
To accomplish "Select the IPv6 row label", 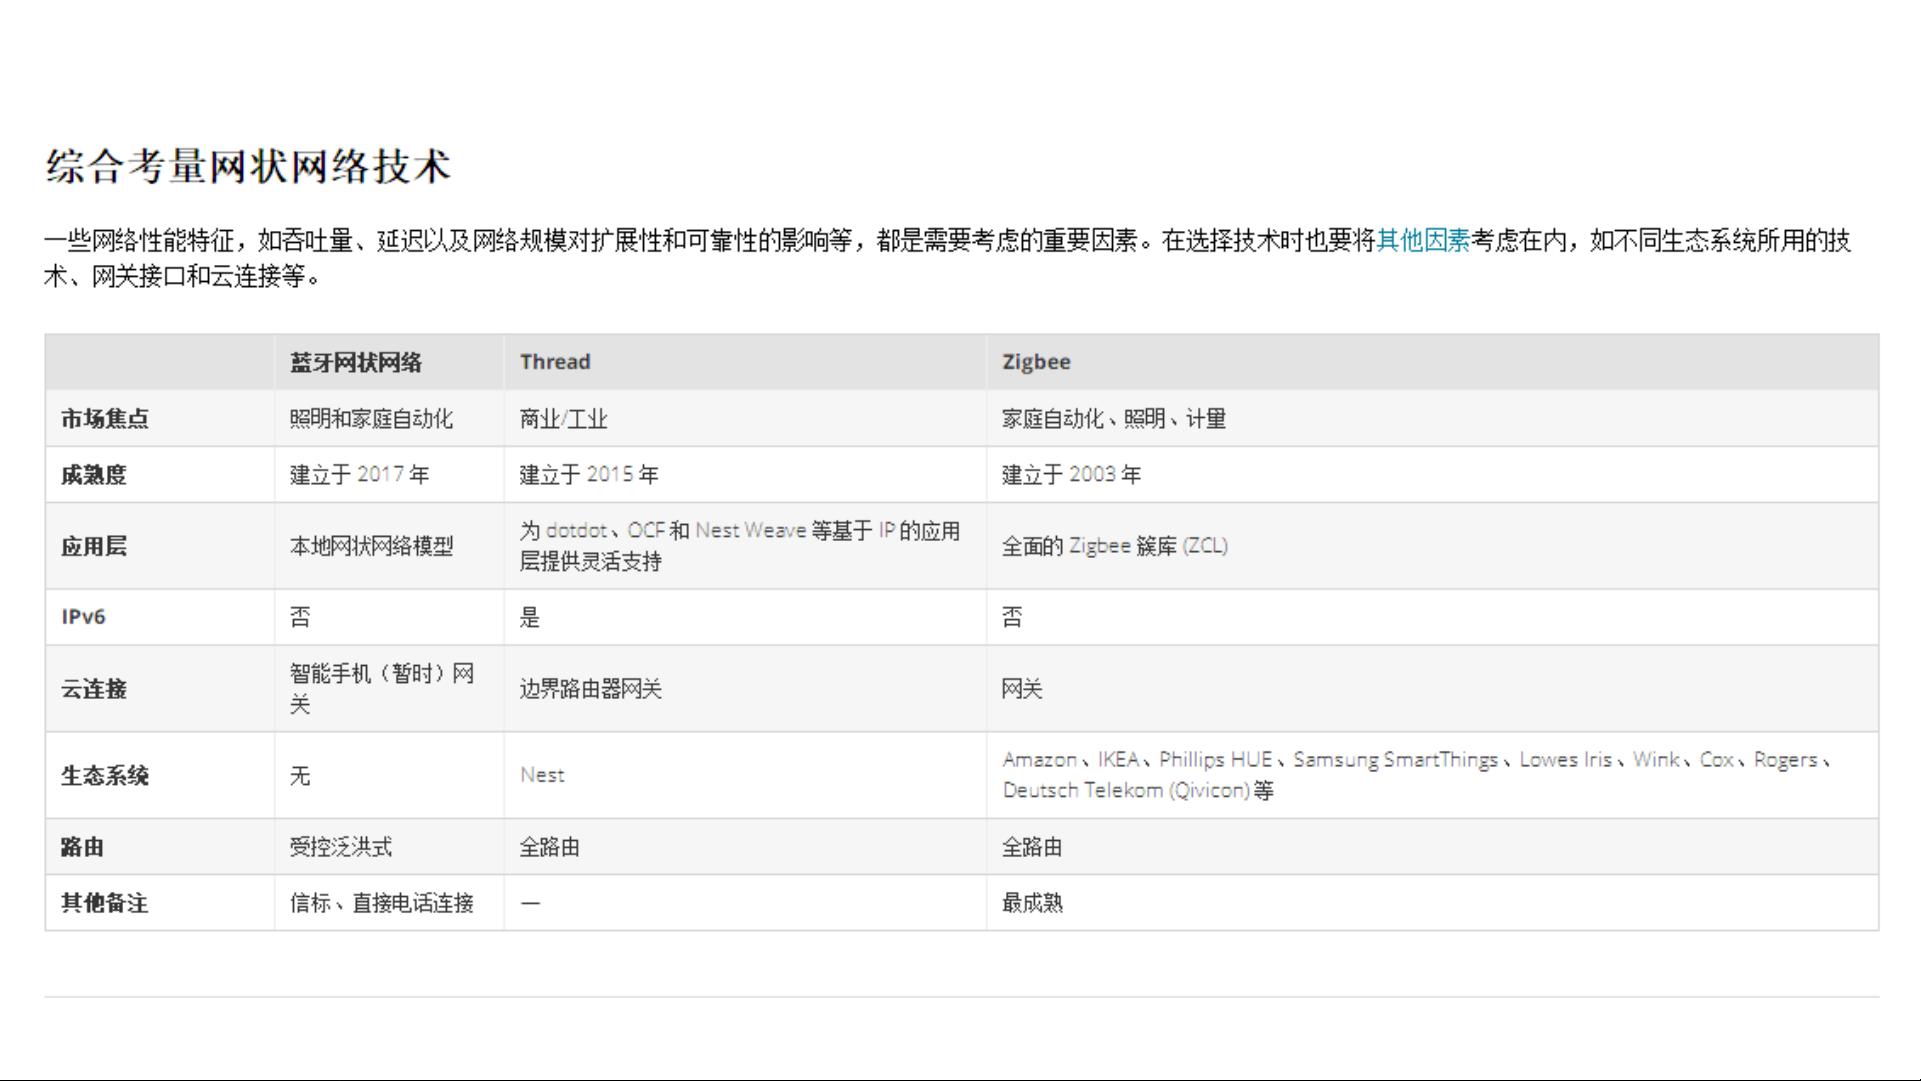I will (x=83, y=617).
